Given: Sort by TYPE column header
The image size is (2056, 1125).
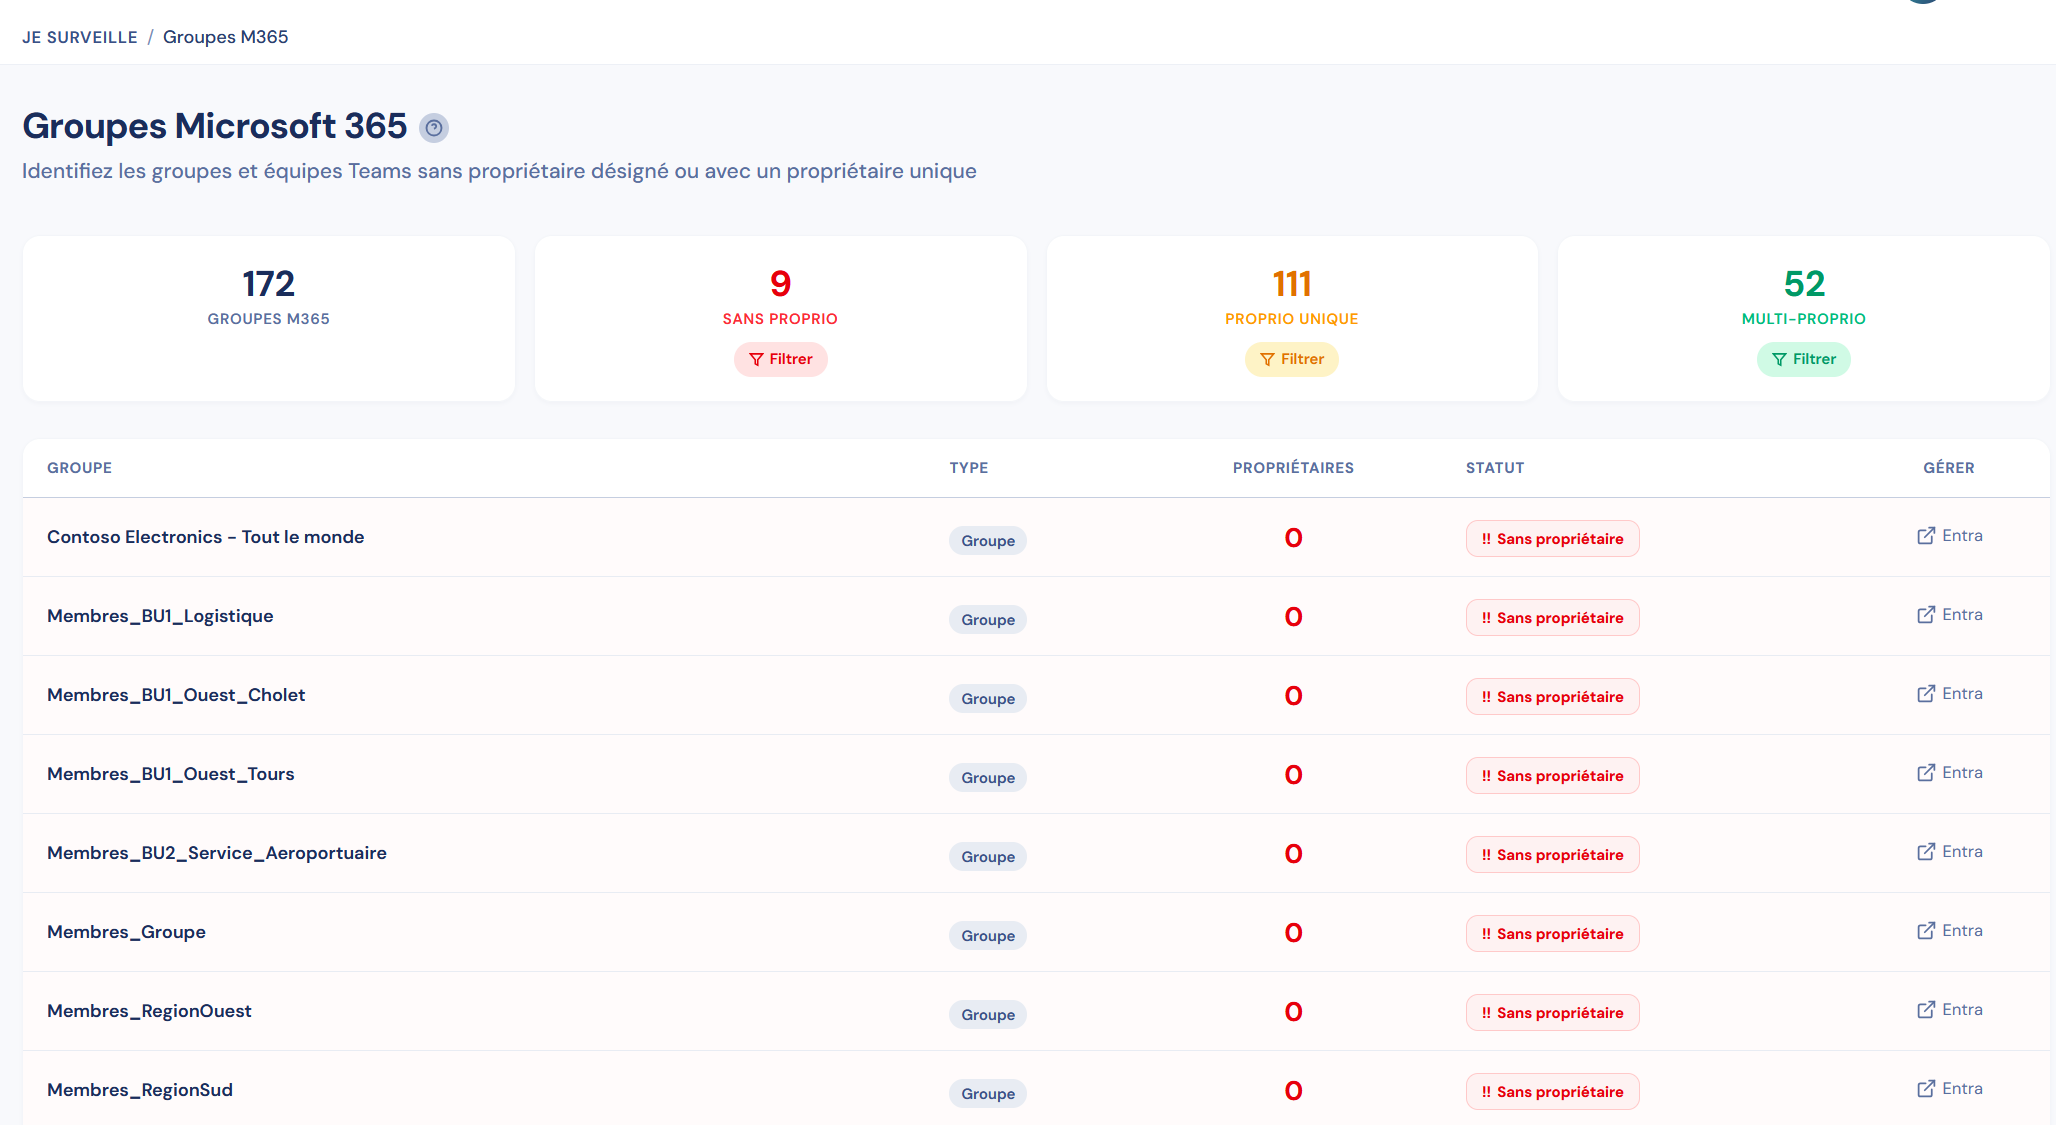Looking at the screenshot, I should pyautogui.click(x=969, y=468).
